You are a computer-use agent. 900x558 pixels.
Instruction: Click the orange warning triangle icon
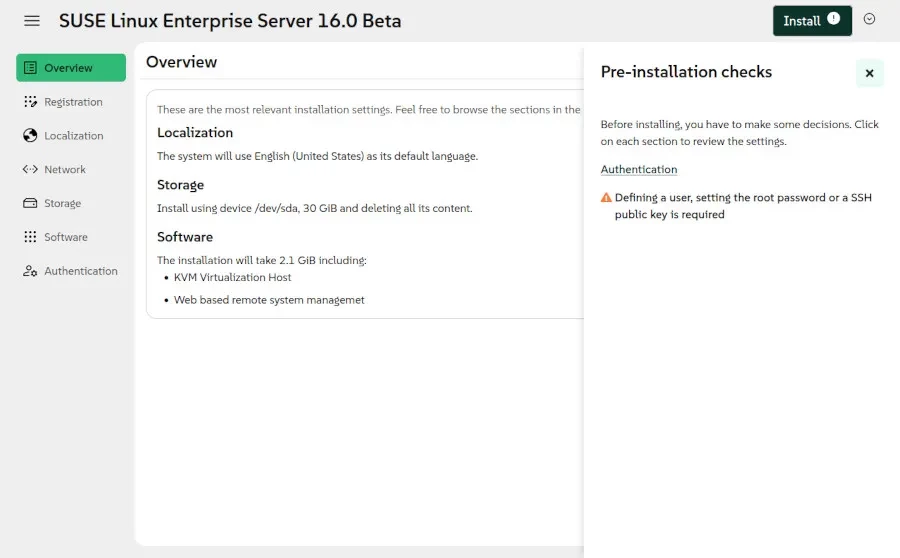606,198
